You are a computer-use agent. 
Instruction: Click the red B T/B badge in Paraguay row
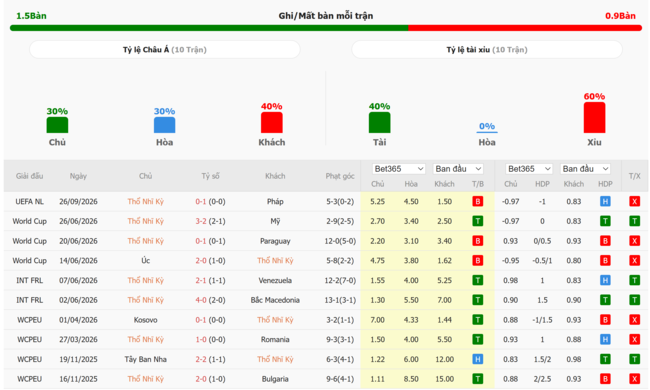tap(478, 241)
